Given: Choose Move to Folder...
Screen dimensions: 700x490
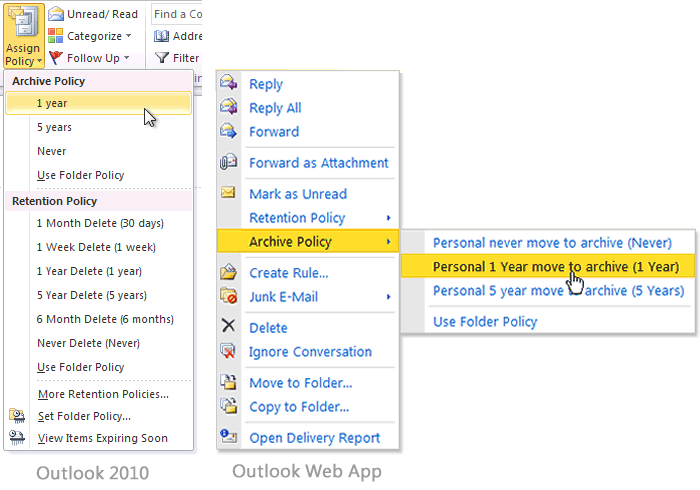Looking at the screenshot, I should click(301, 383).
